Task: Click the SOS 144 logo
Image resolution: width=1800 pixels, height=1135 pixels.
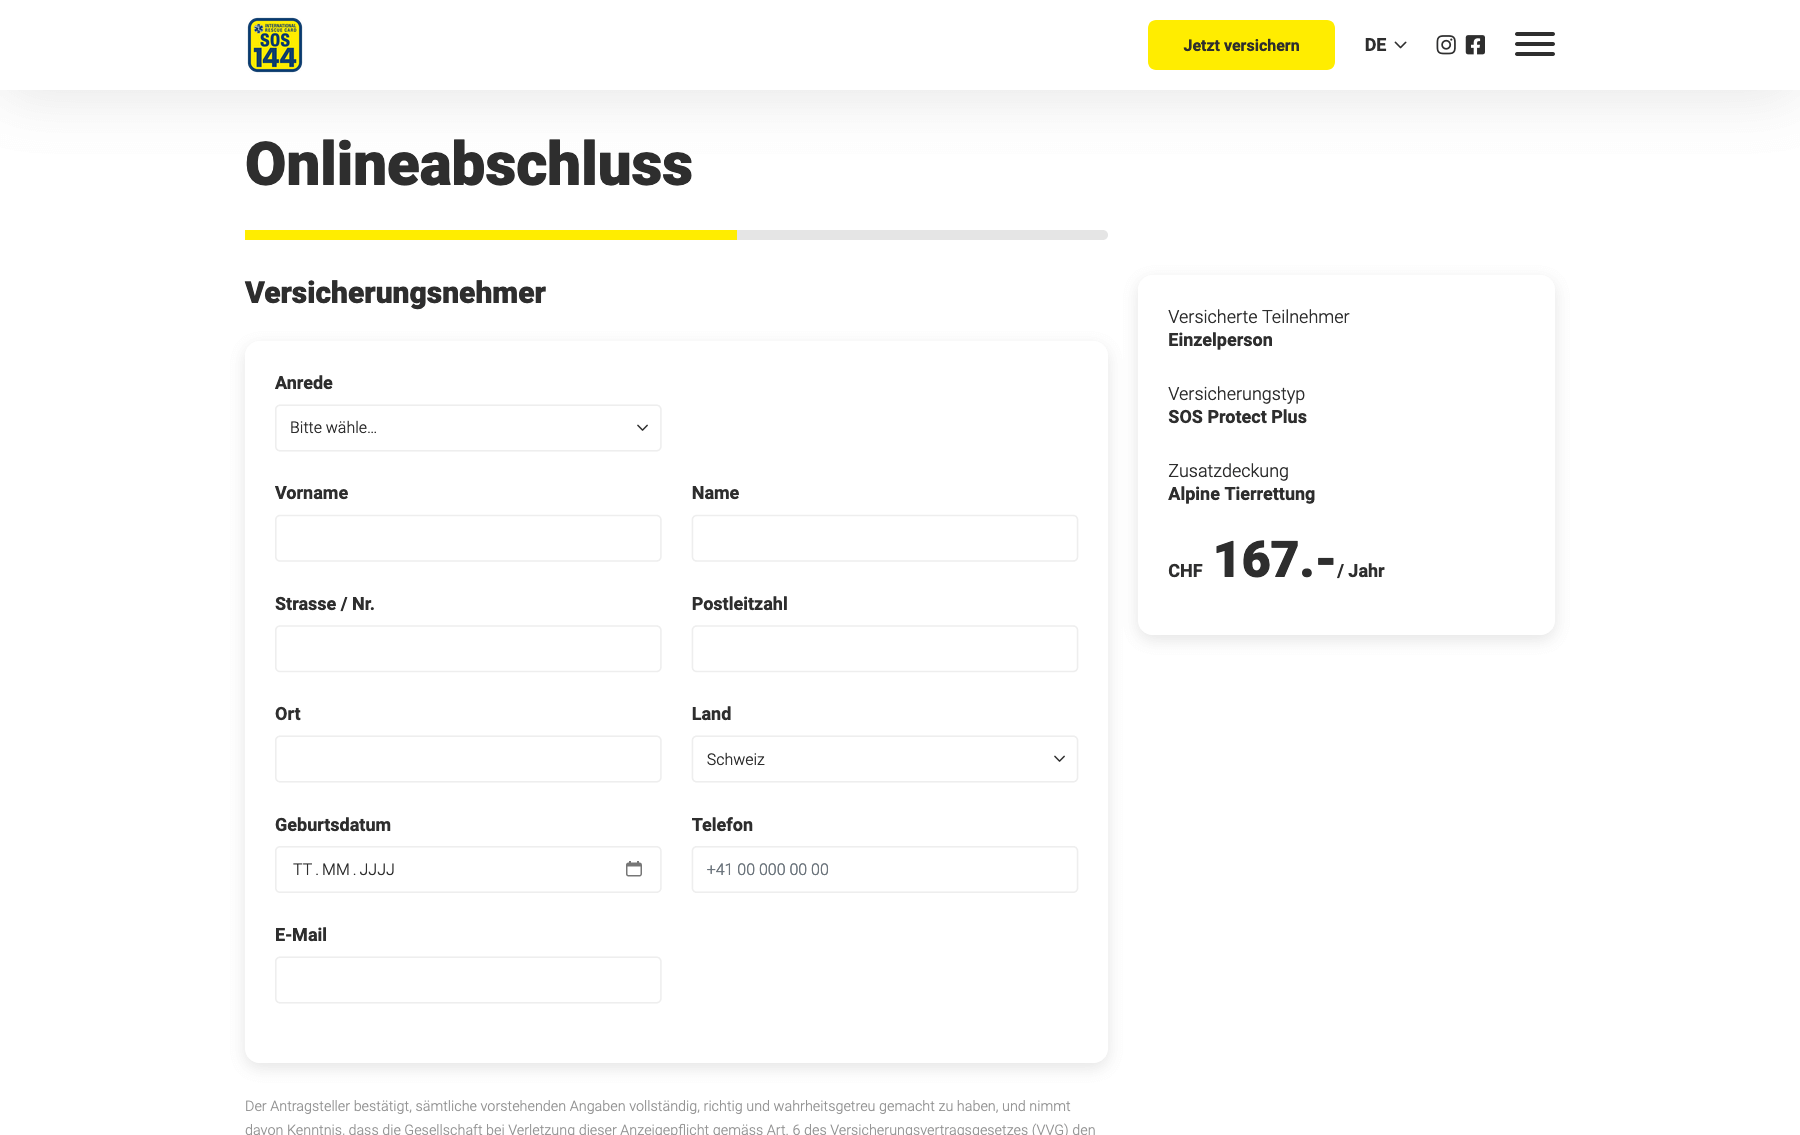Action: (275, 45)
